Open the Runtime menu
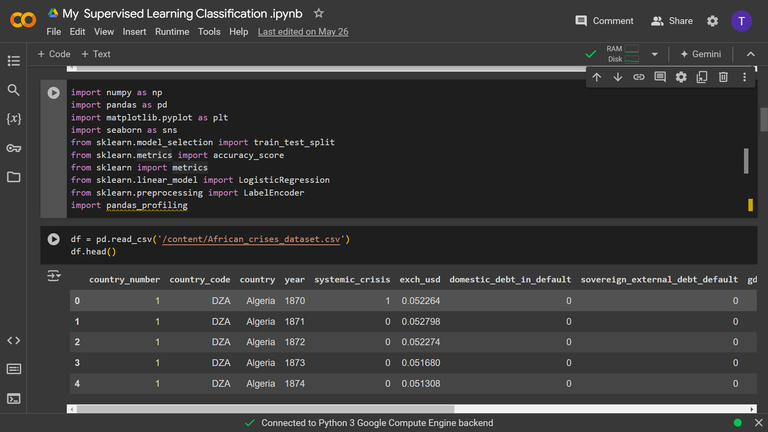This screenshot has height=432, width=768. (x=172, y=32)
